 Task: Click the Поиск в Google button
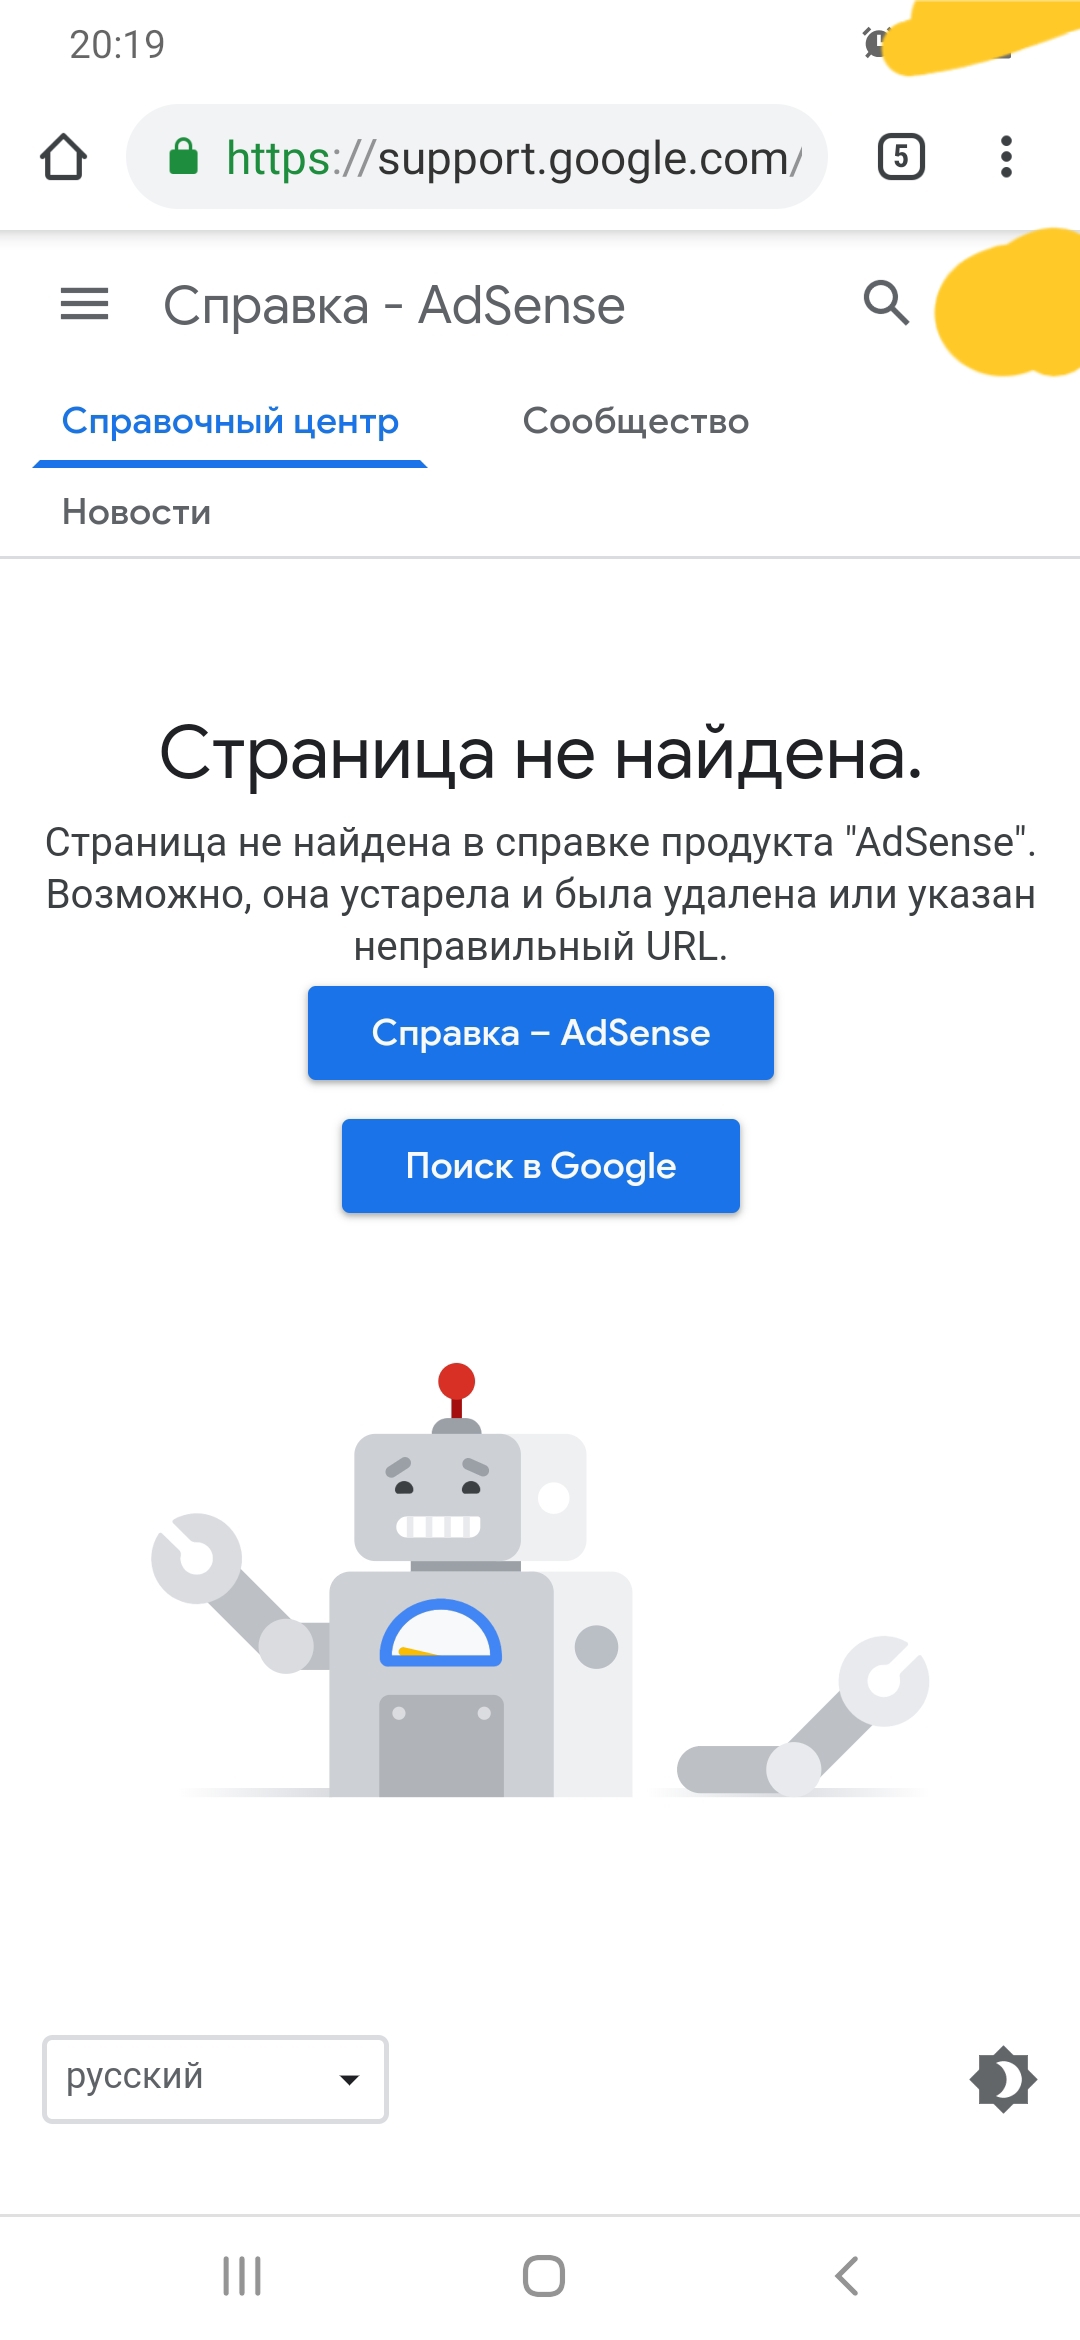pyautogui.click(x=541, y=1166)
